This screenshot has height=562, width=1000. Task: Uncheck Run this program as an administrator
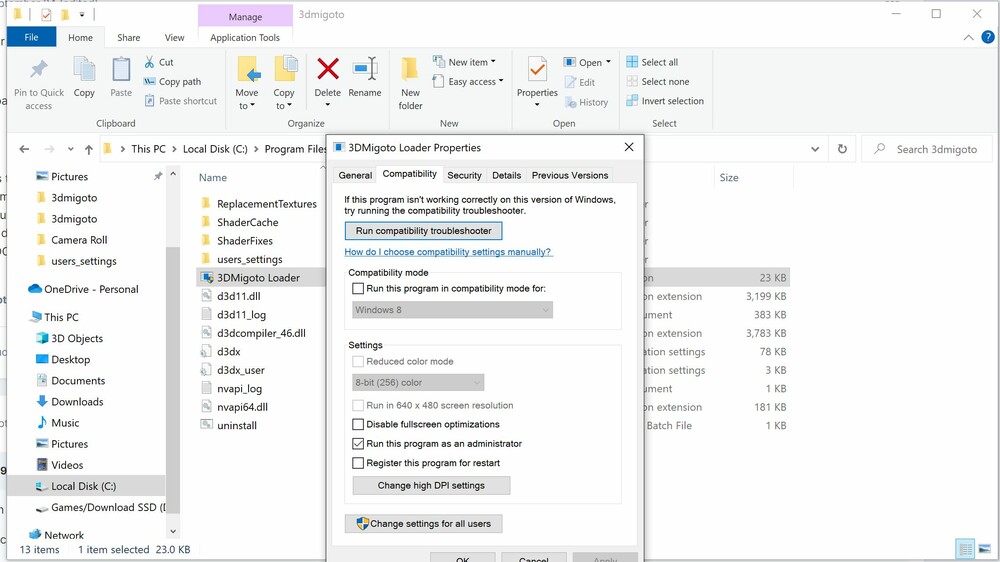(x=358, y=443)
